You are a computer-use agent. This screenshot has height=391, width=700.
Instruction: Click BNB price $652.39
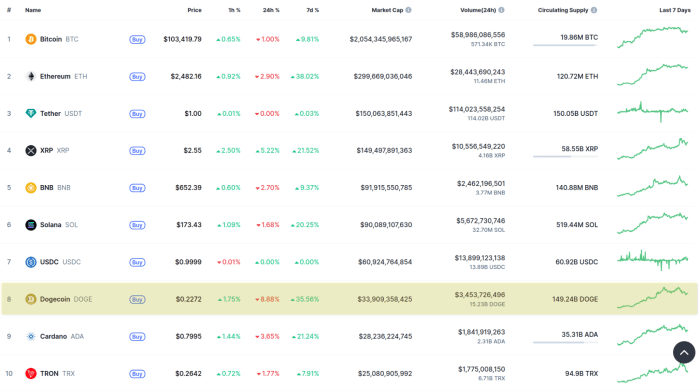point(188,187)
